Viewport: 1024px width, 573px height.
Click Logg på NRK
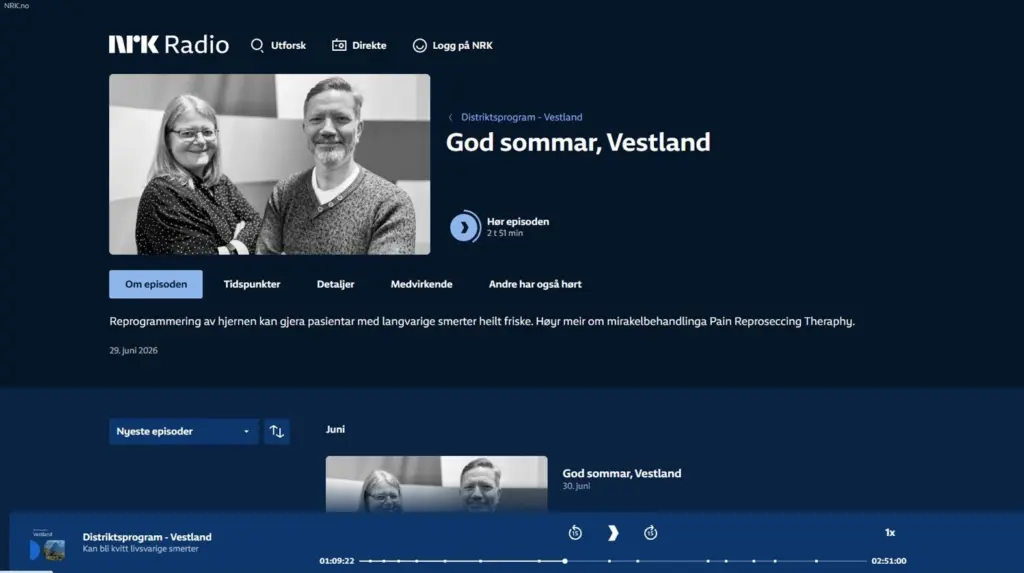[x=453, y=45]
